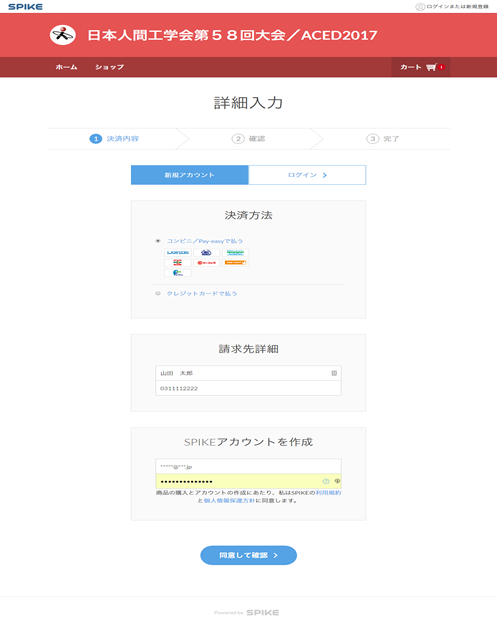Select 新規アカウント tab

click(190, 175)
